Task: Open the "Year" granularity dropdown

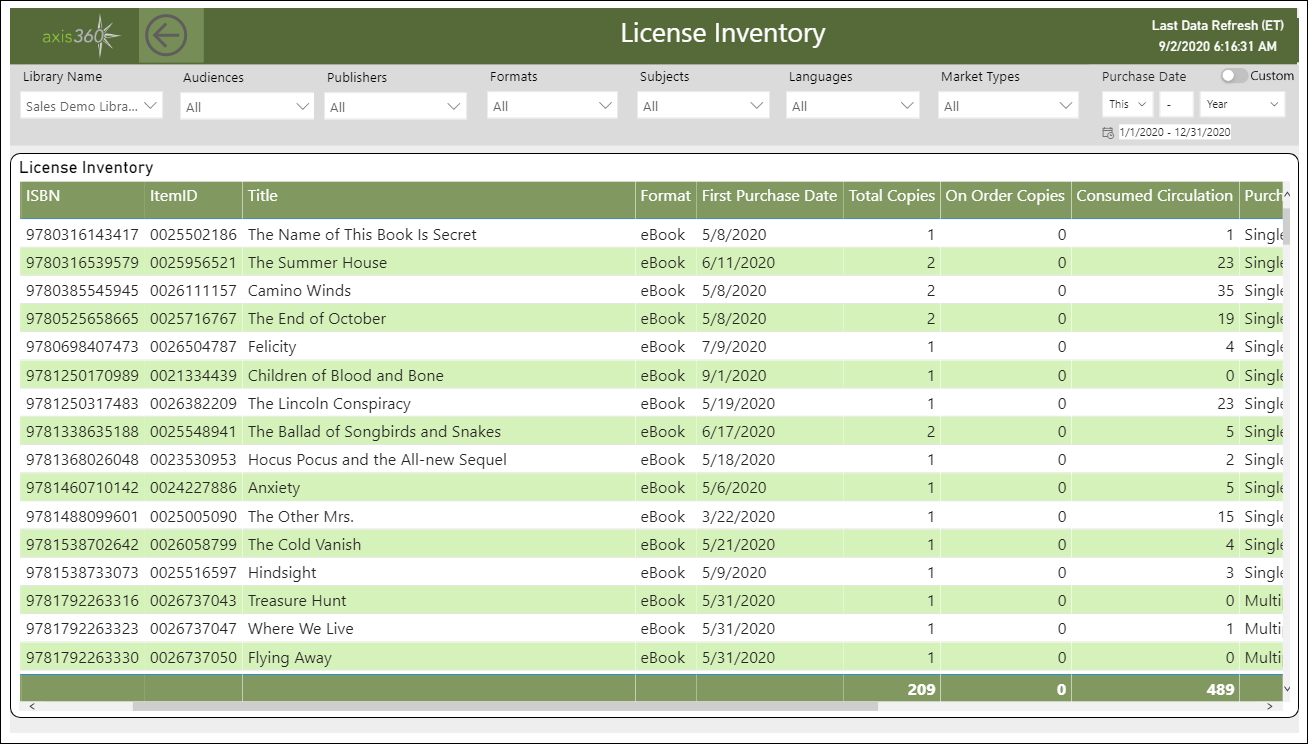Action: coord(1242,103)
